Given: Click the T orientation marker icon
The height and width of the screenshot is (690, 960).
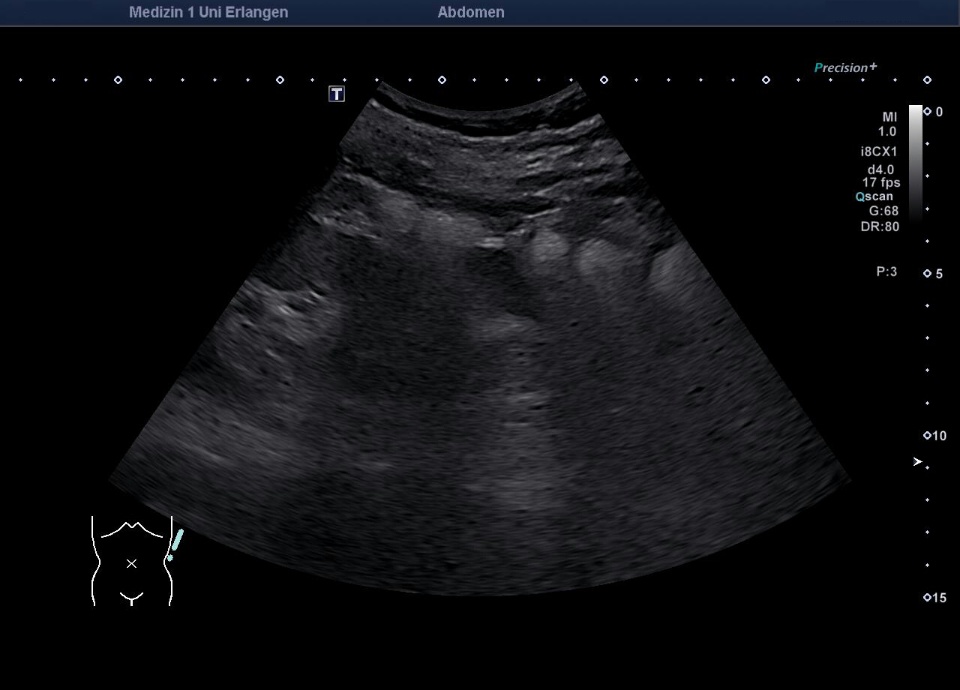Looking at the screenshot, I should point(337,92).
